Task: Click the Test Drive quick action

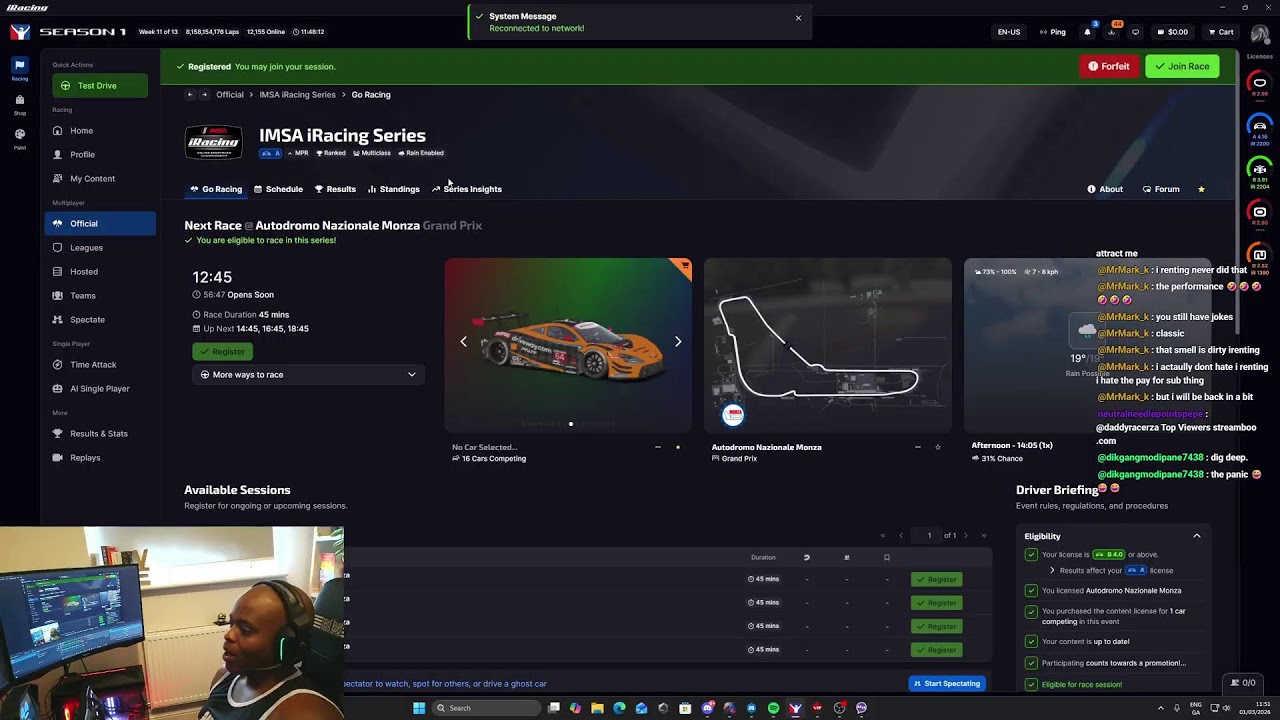Action: [x=100, y=86]
